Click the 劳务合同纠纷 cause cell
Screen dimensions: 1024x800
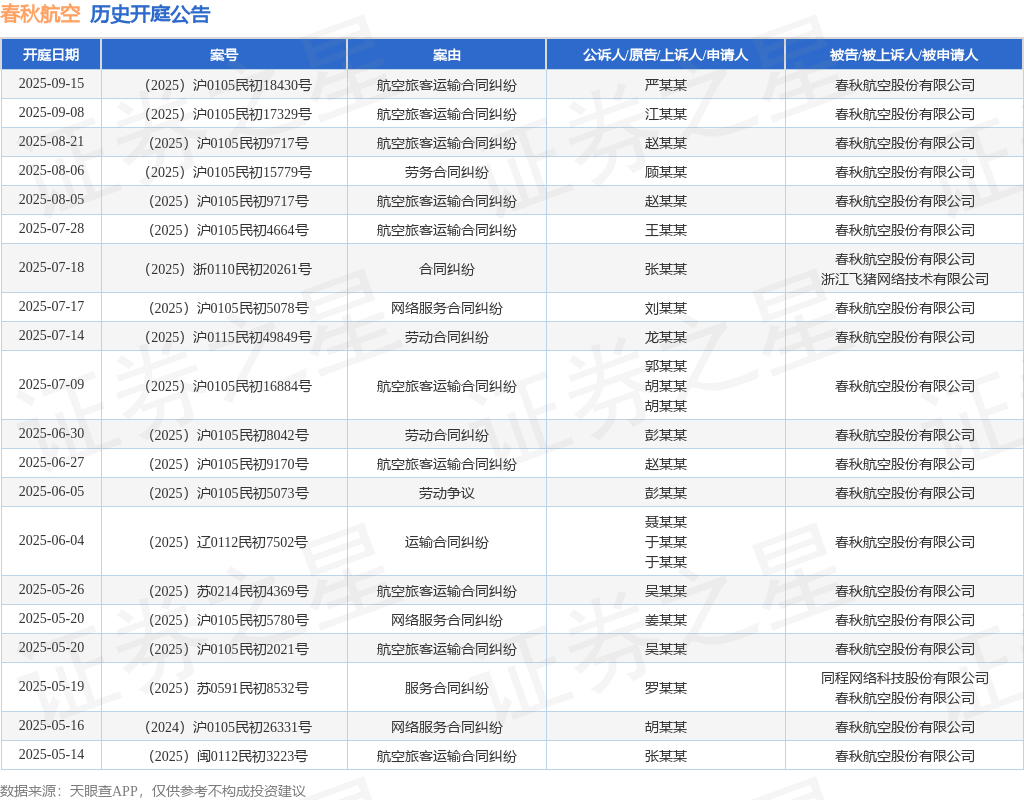coord(447,172)
